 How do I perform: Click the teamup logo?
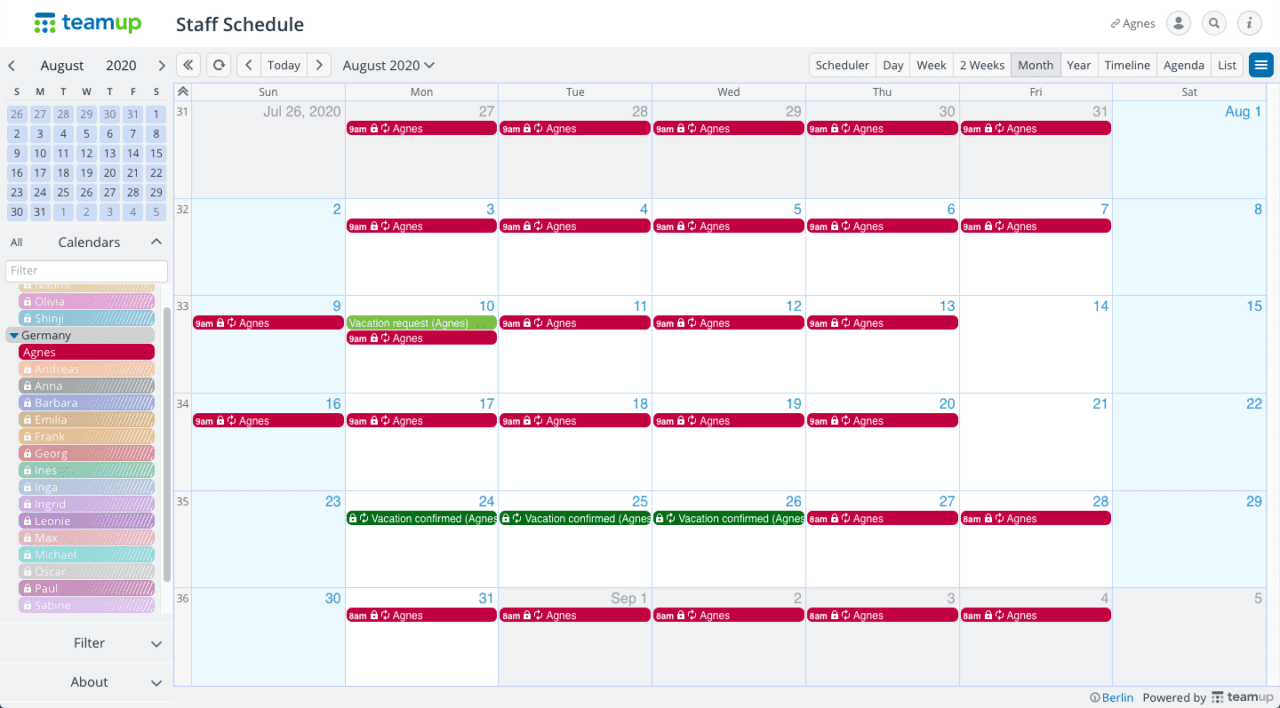(x=87, y=22)
